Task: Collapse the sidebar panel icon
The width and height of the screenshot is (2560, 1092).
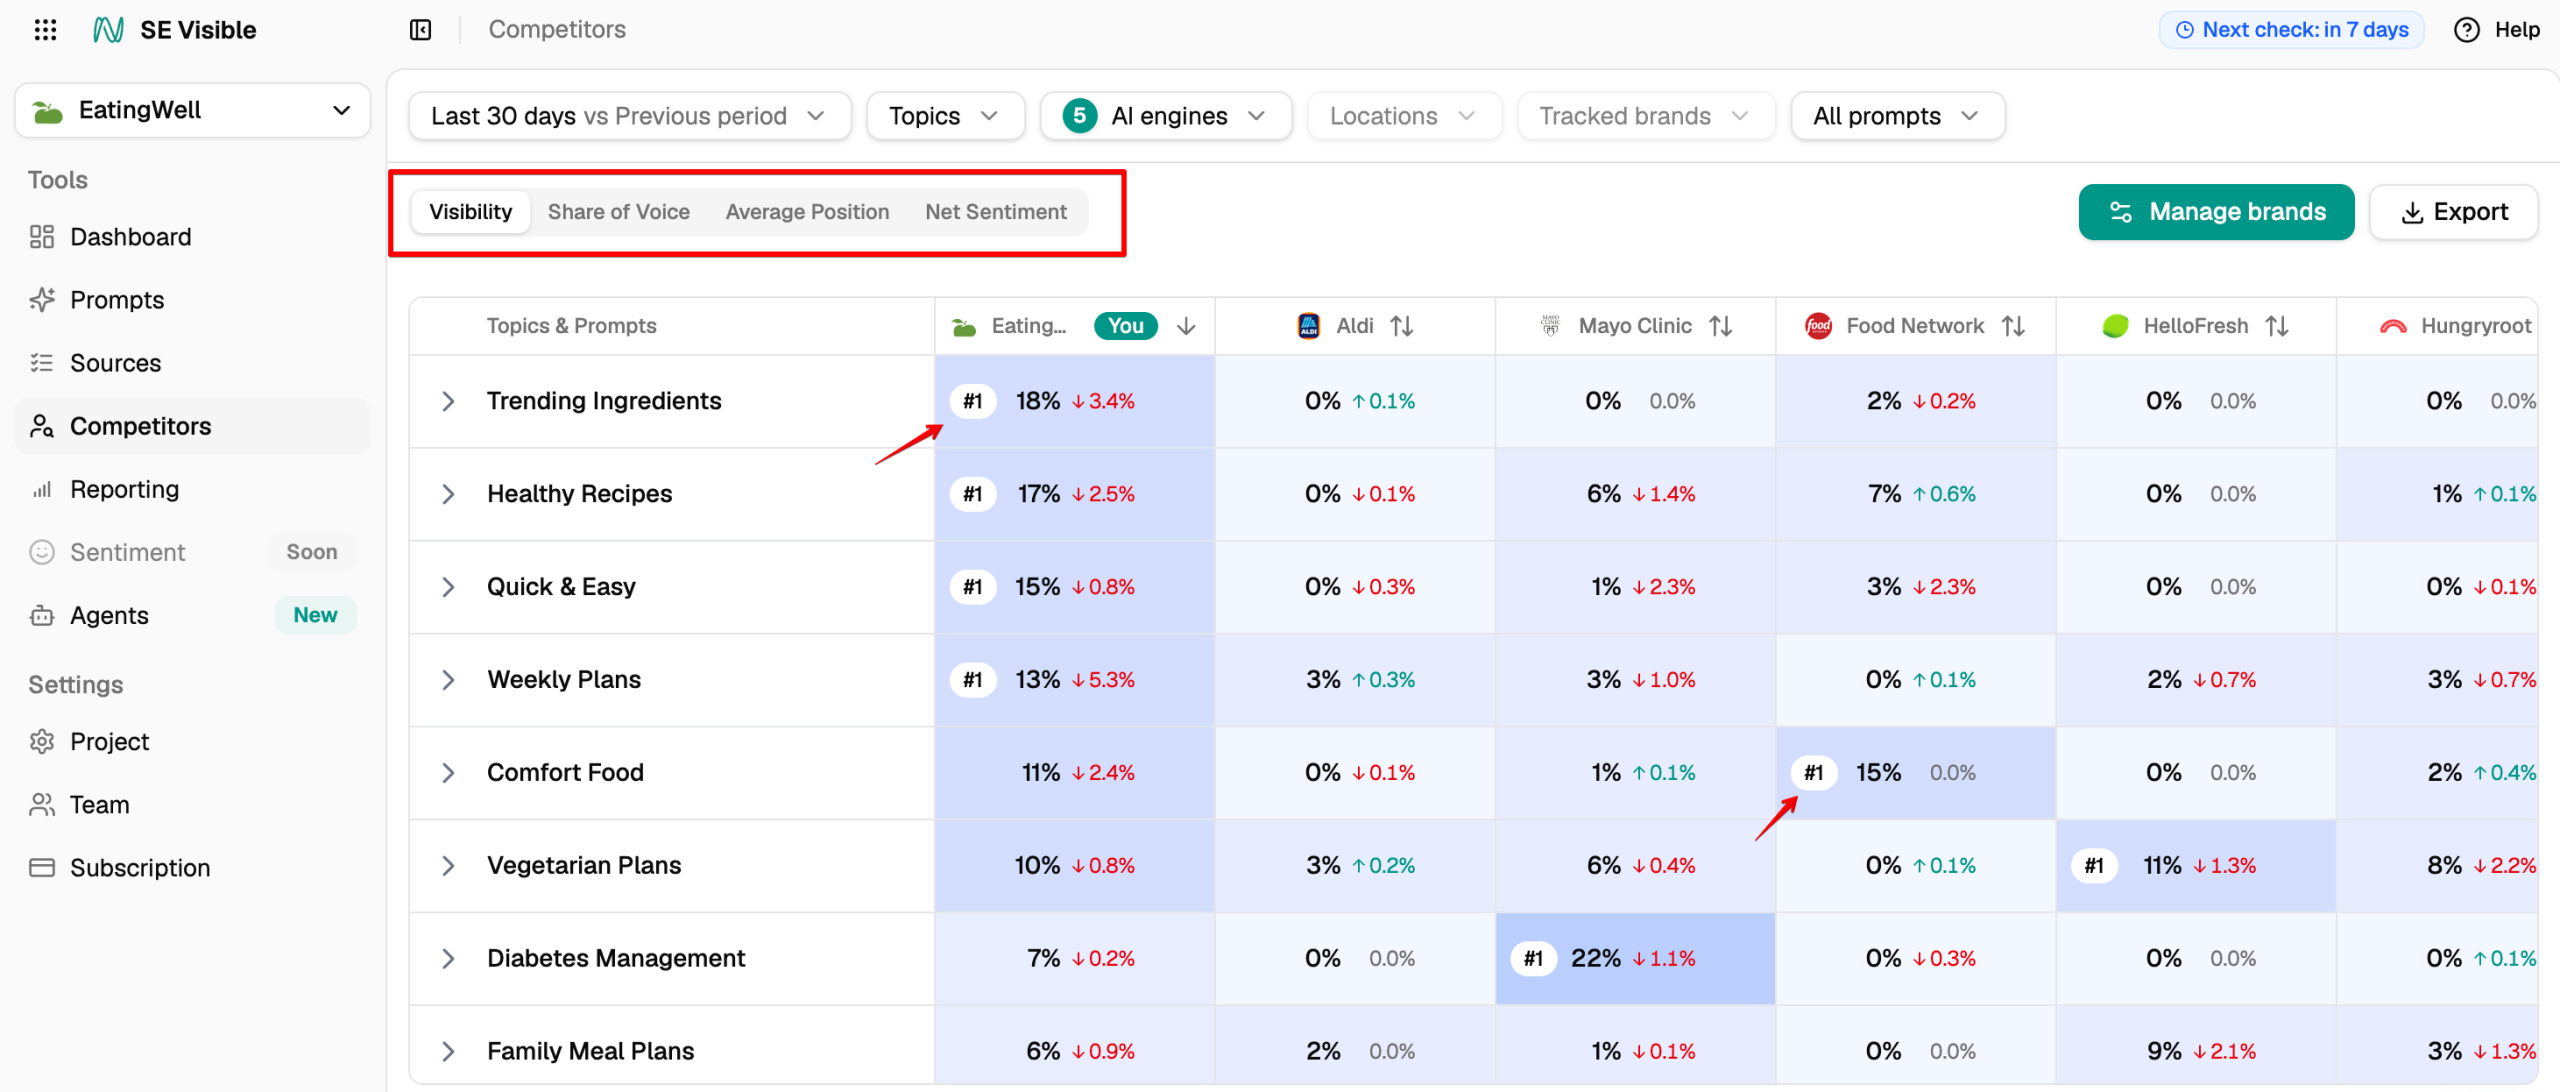Action: point(421,30)
